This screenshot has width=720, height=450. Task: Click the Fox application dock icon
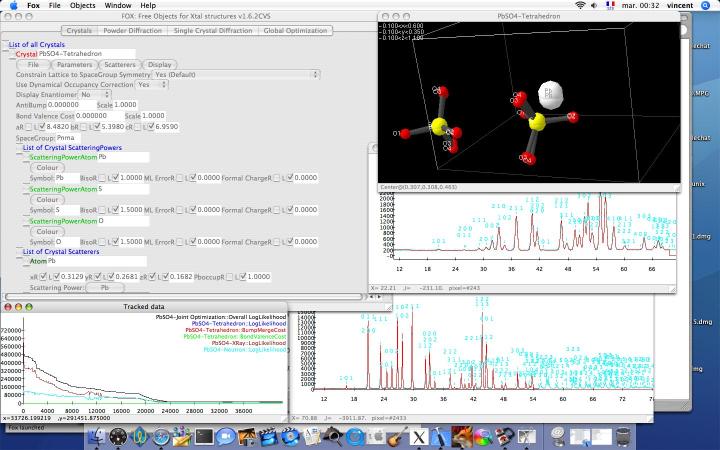(461, 436)
